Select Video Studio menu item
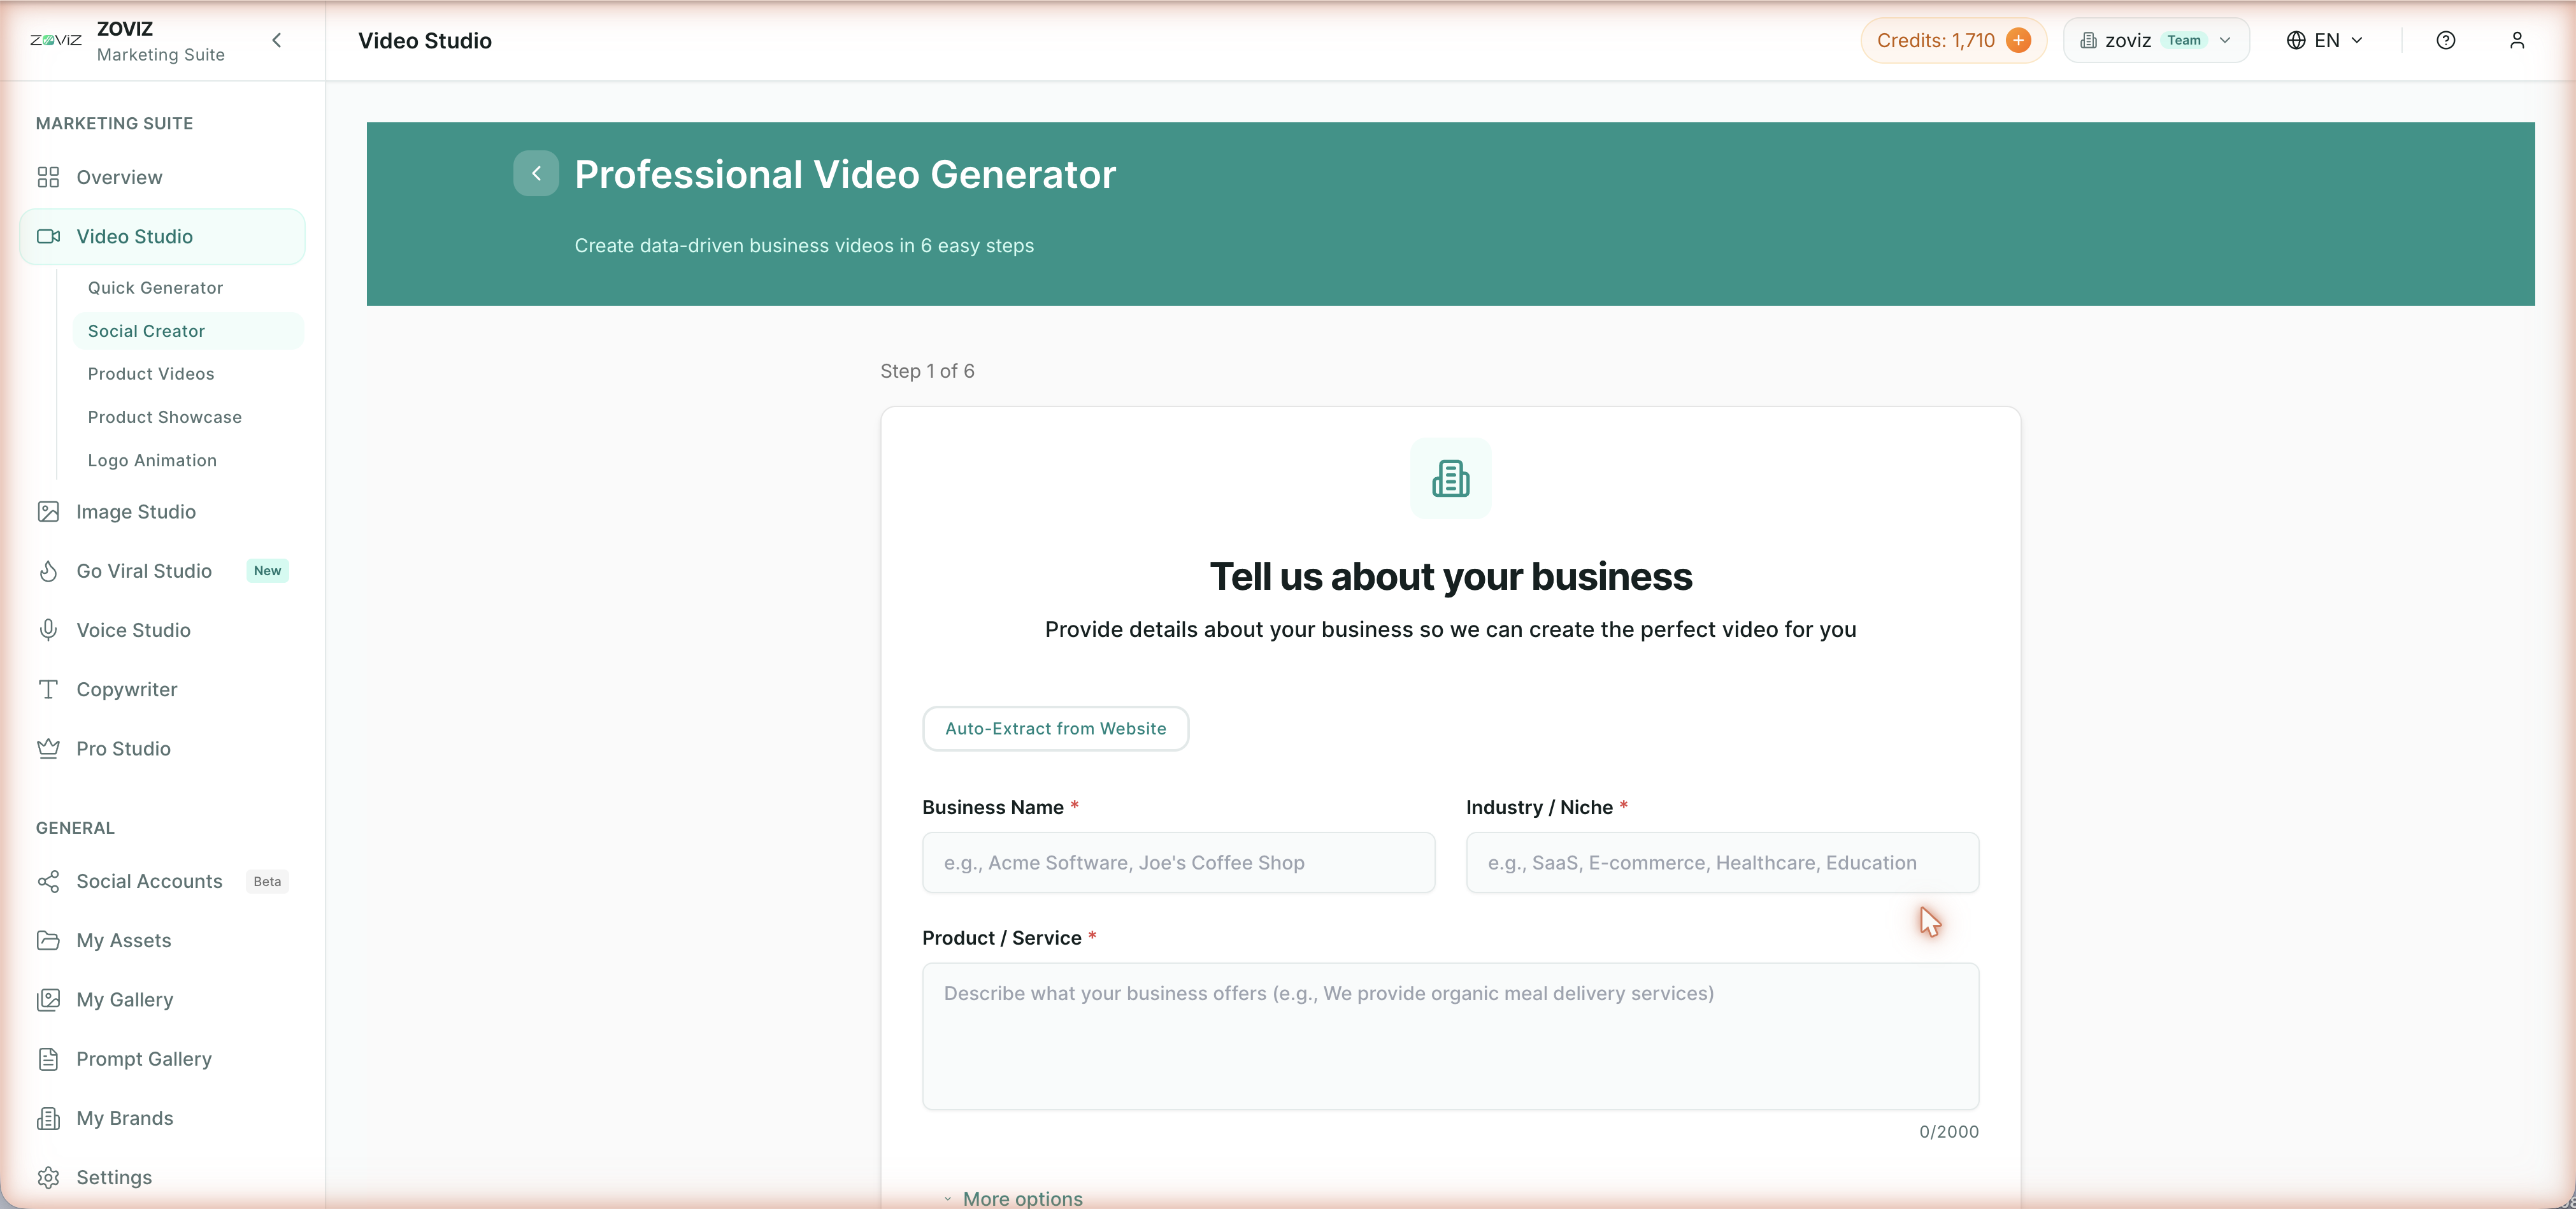The width and height of the screenshot is (2576, 1209). point(162,236)
